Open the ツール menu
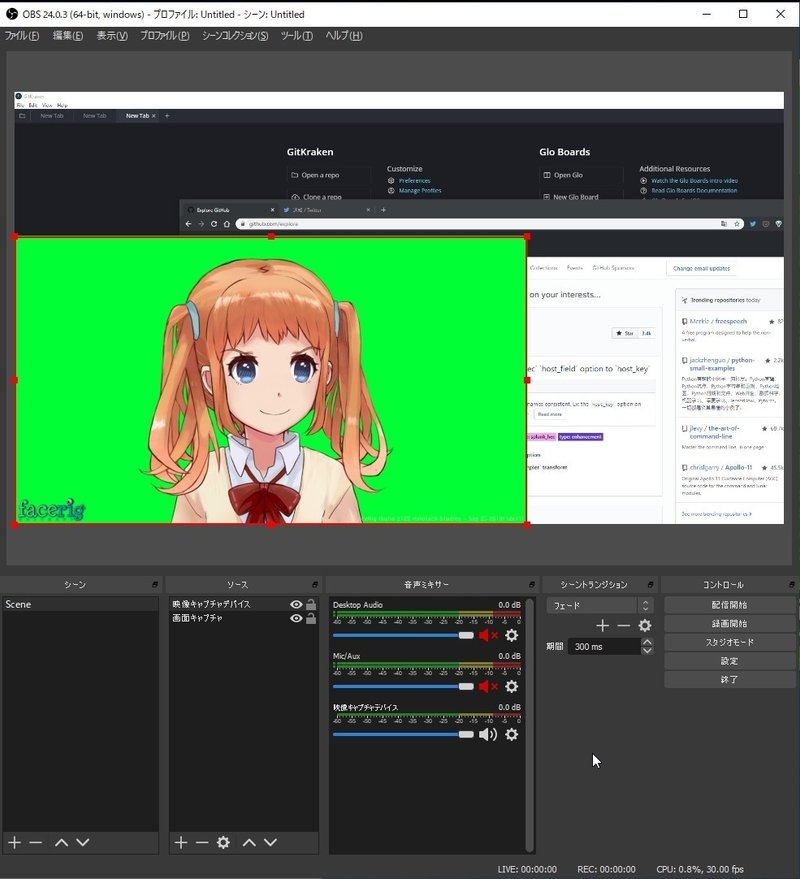 click(x=297, y=36)
